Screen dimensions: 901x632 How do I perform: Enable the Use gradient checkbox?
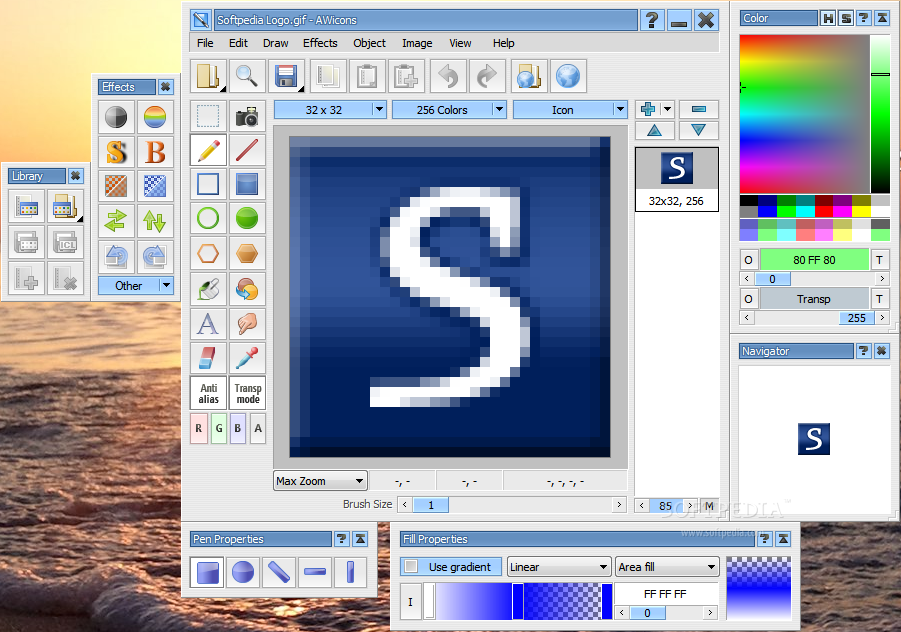[411, 567]
